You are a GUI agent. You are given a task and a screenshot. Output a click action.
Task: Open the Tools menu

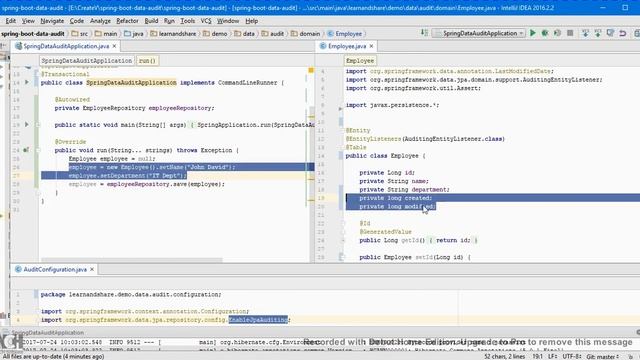[x=188, y=21]
